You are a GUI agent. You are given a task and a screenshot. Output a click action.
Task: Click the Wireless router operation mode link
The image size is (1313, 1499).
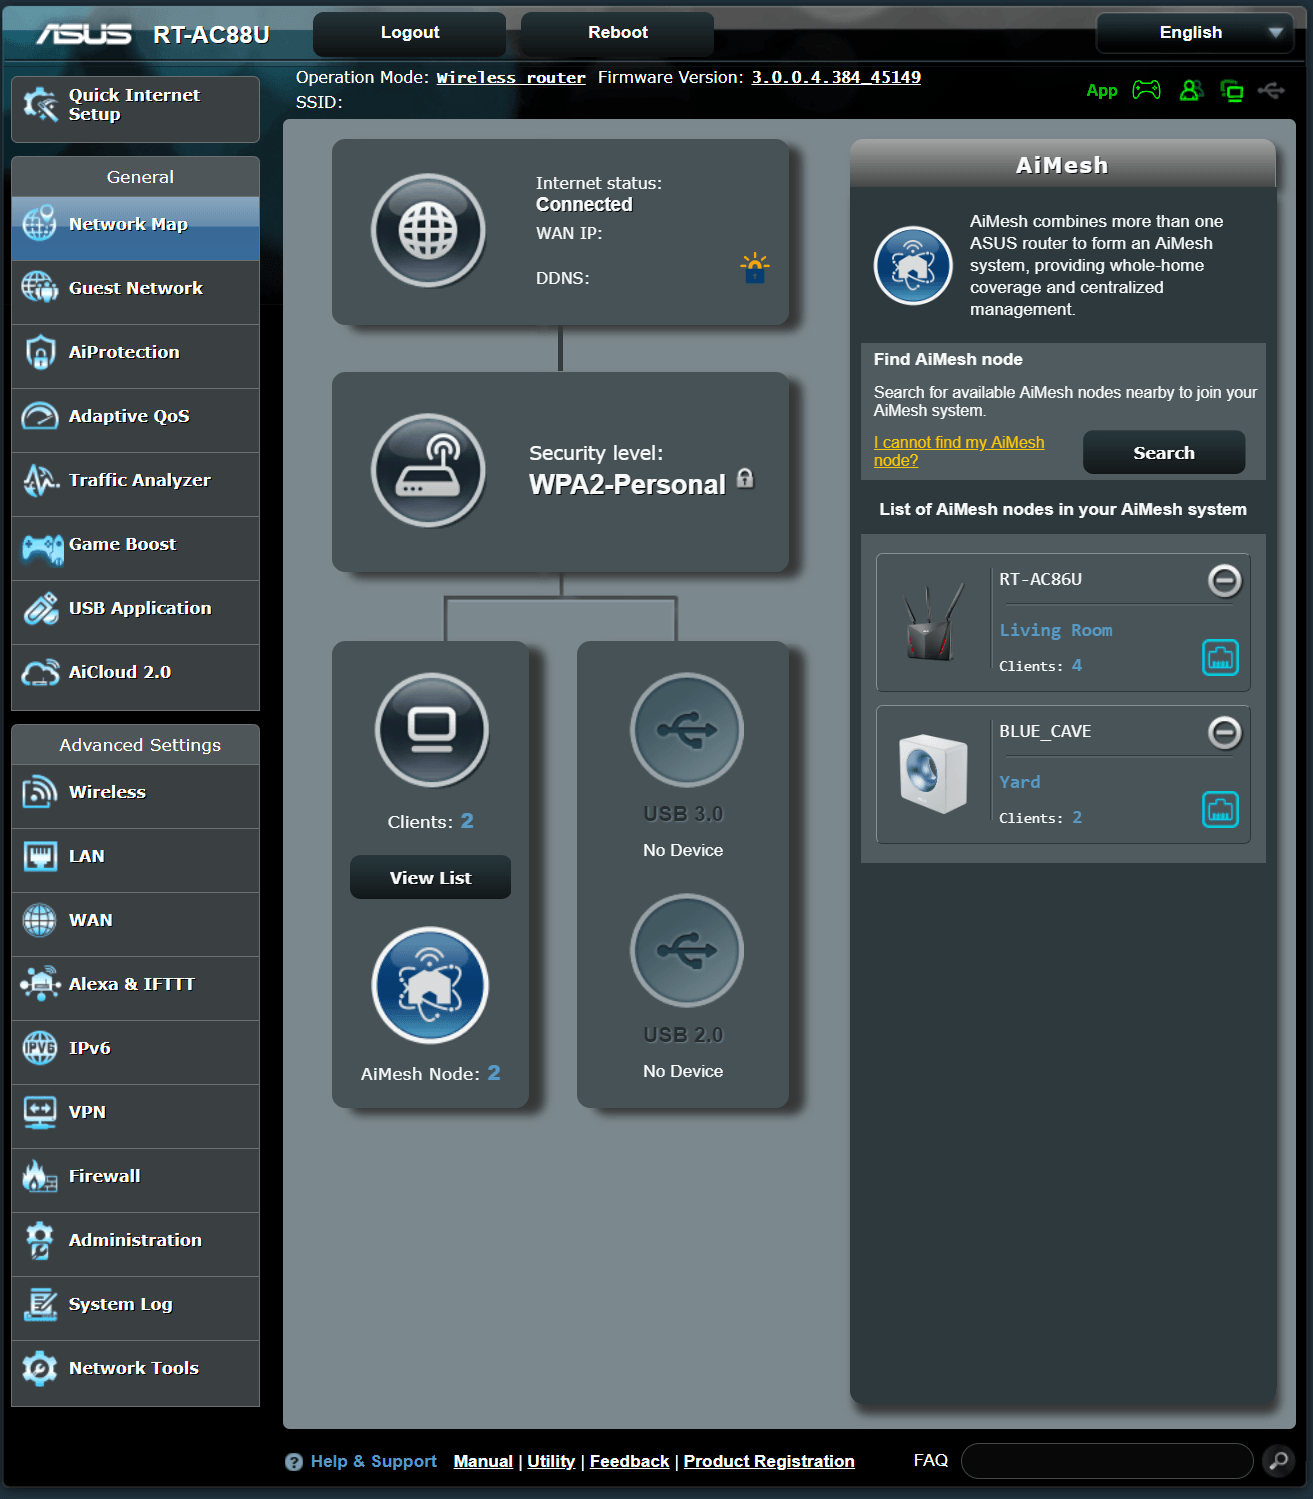pyautogui.click(x=511, y=77)
